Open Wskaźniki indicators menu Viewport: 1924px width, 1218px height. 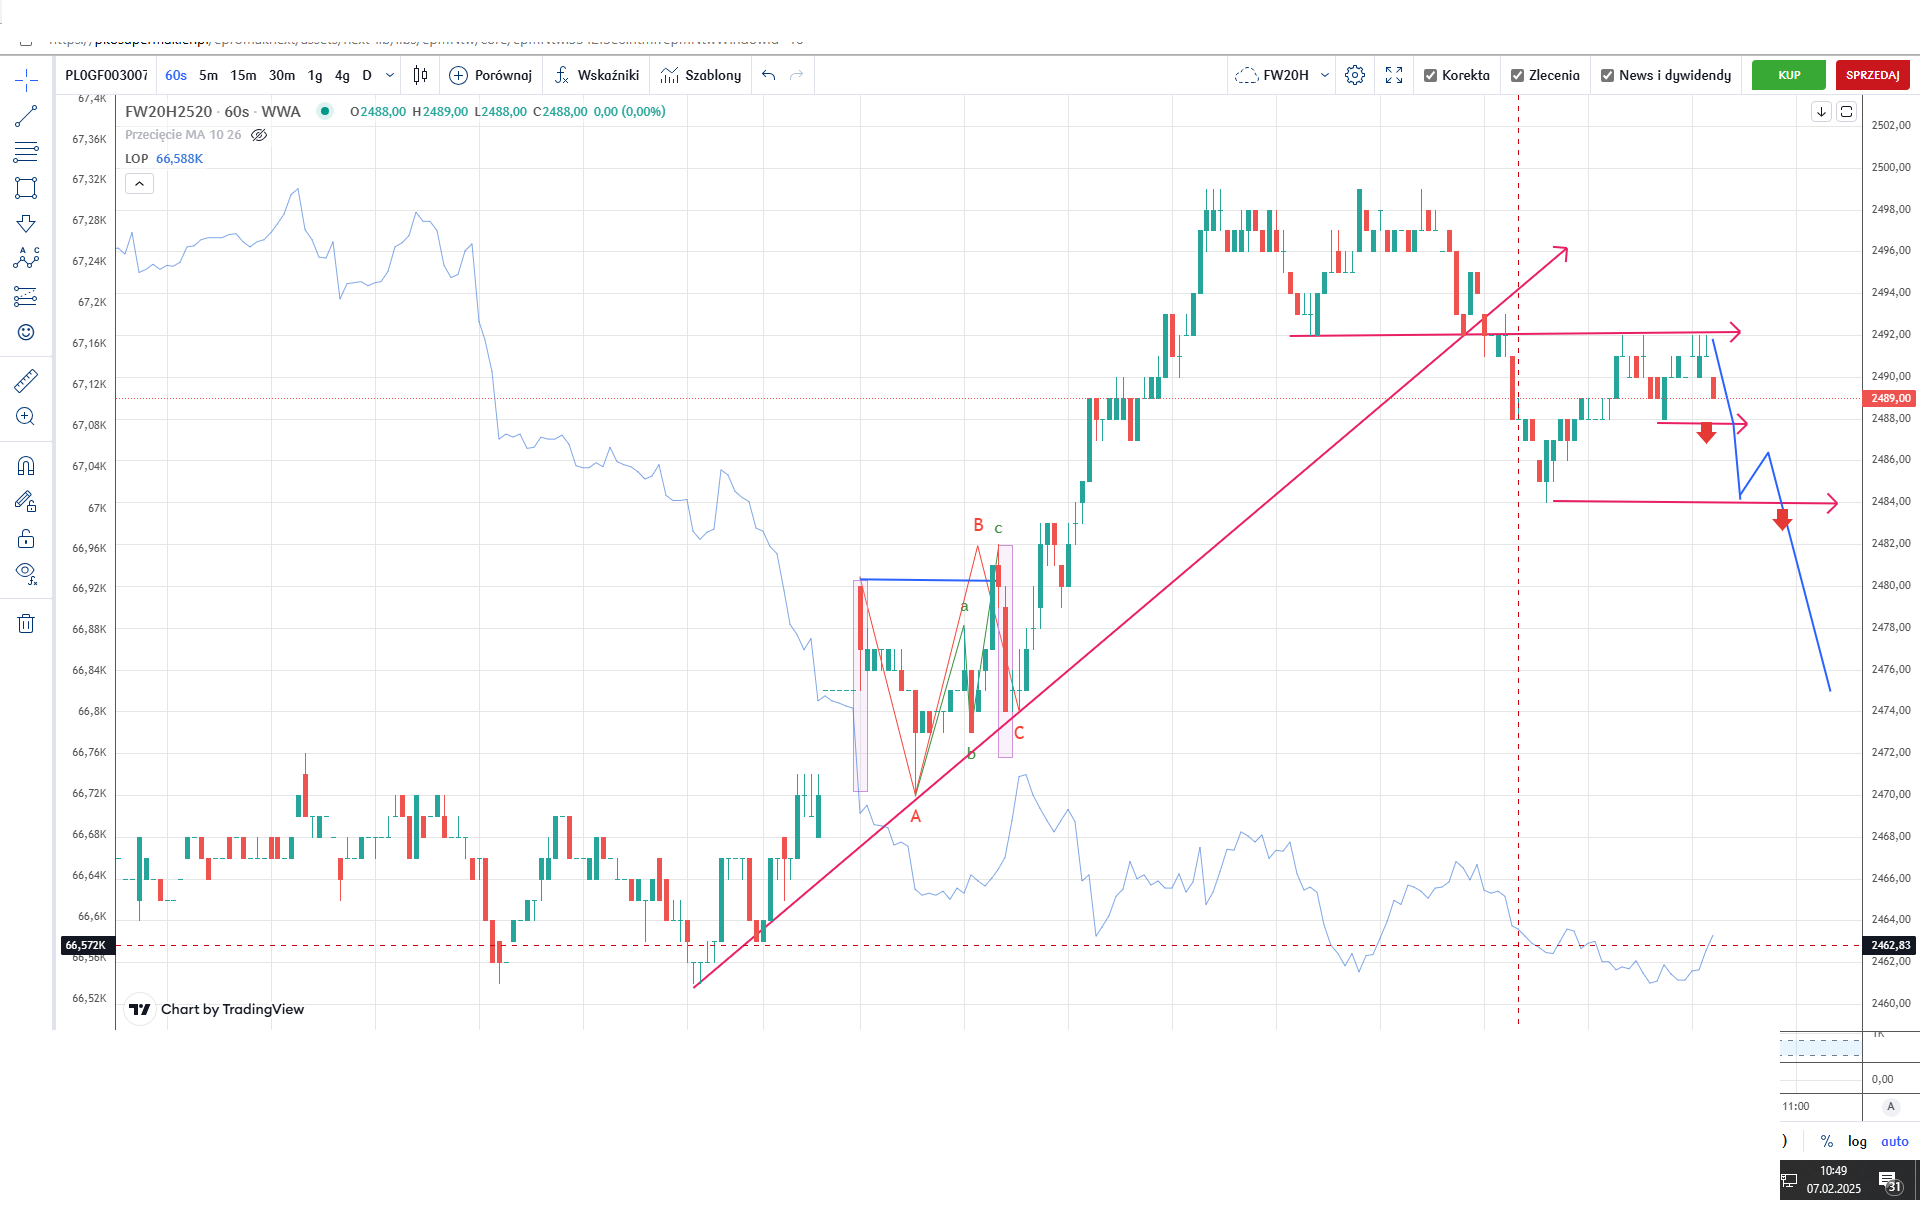coord(597,75)
